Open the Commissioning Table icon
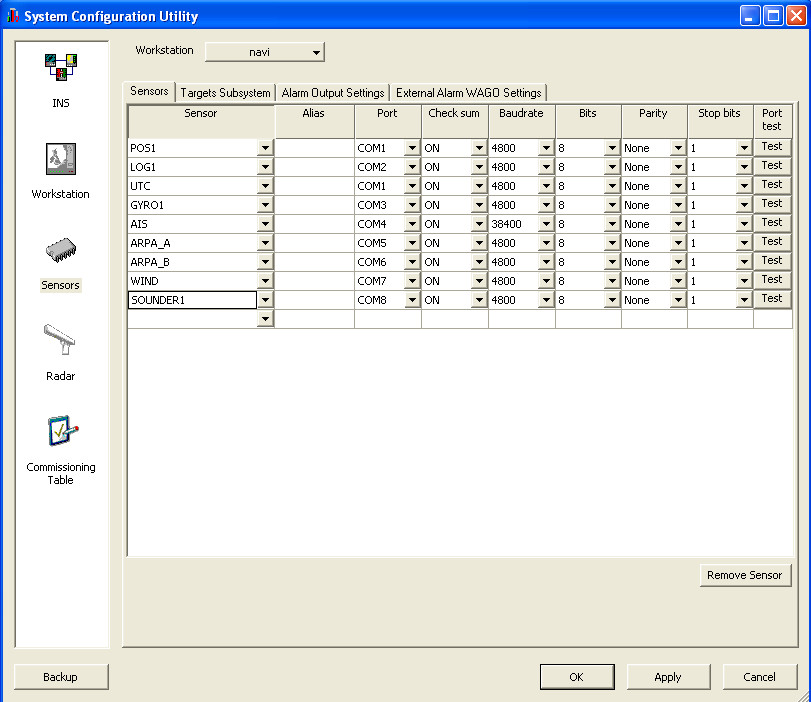 click(61, 432)
